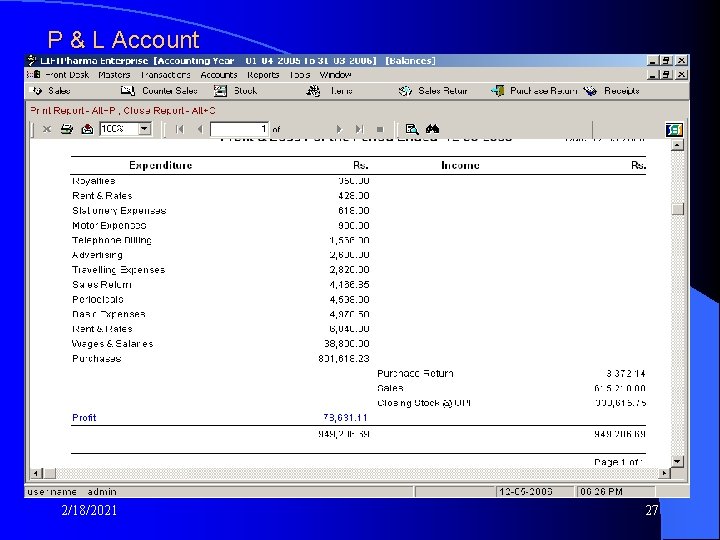Select the Travelling Expenses row
720x540 pixels.
[x=220, y=270]
